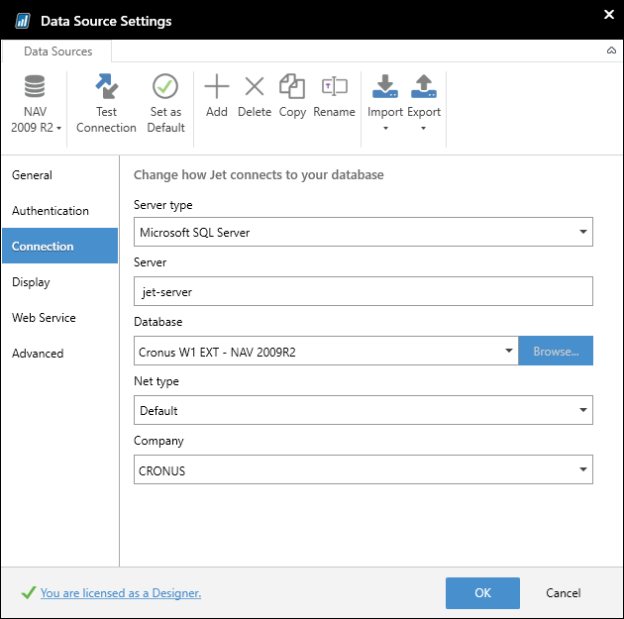The image size is (624, 619).
Task: Click the Database field text Cronus W1 EXT
Action: (x=217, y=352)
